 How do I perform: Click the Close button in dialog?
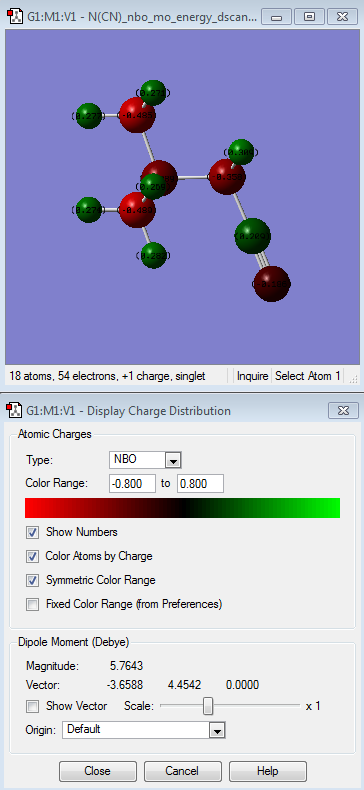coord(98,771)
